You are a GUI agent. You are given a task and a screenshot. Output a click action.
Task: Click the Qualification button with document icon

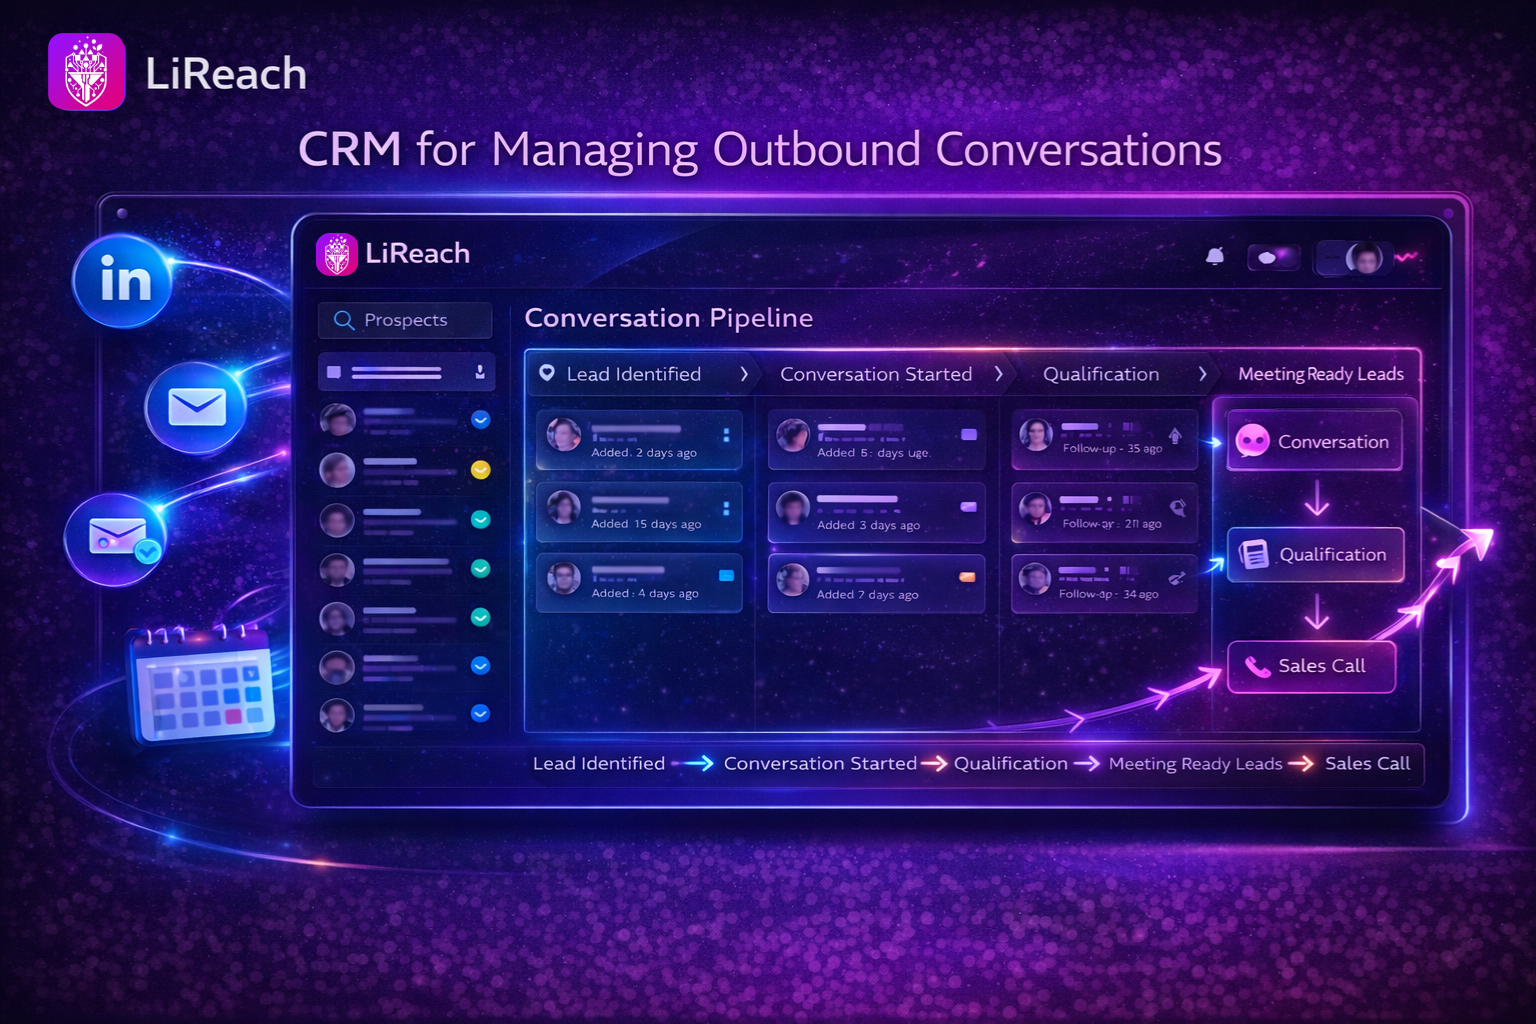[x=1314, y=554]
